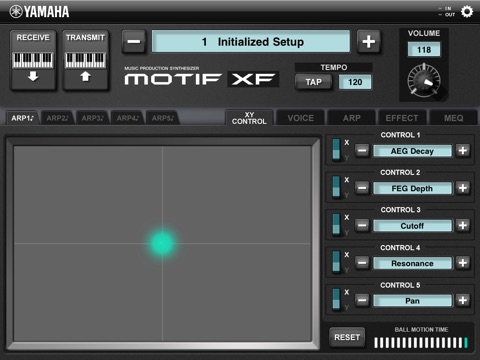Select the volume value 118 field
Screen dimensions: 480x360
click(424, 50)
